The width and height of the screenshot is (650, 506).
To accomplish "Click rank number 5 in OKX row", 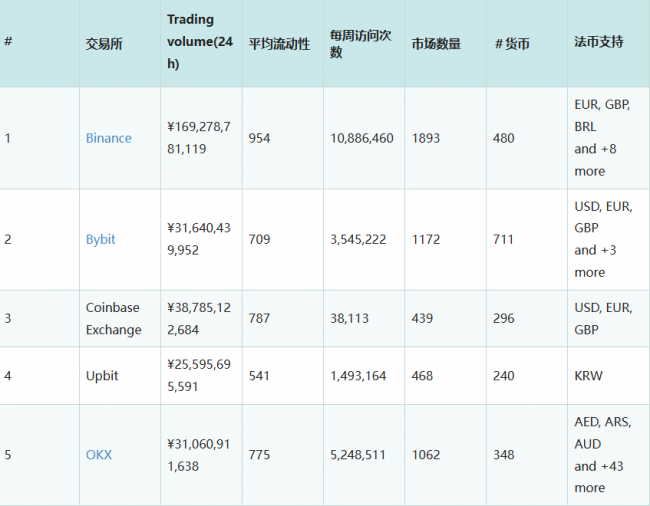I will (x=7, y=455).
